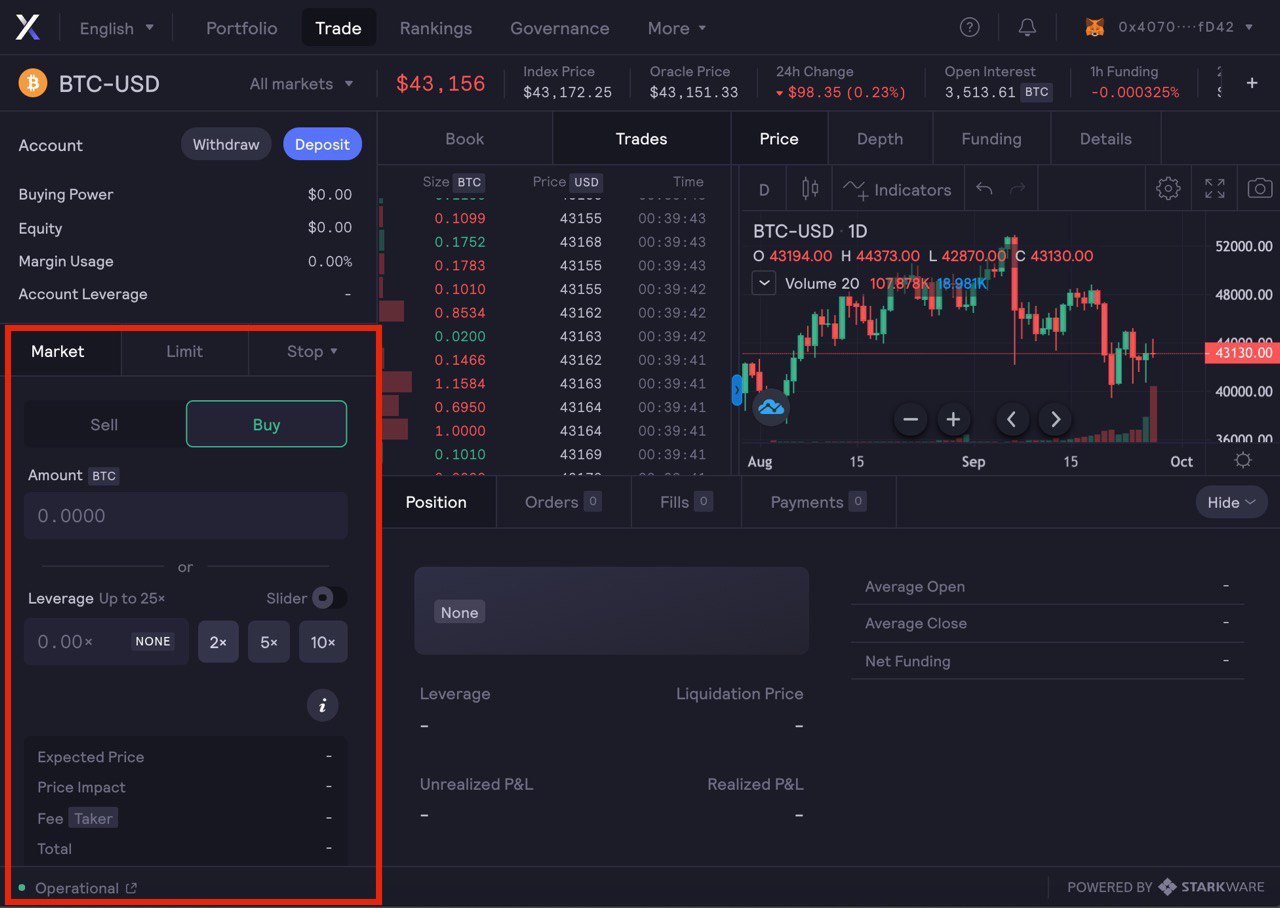1280x908 pixels.
Task: Open the D chart interval selector
Action: coord(764,189)
